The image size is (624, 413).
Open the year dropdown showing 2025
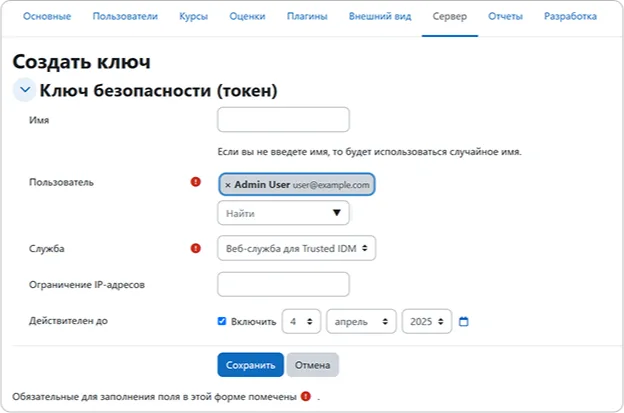point(427,322)
